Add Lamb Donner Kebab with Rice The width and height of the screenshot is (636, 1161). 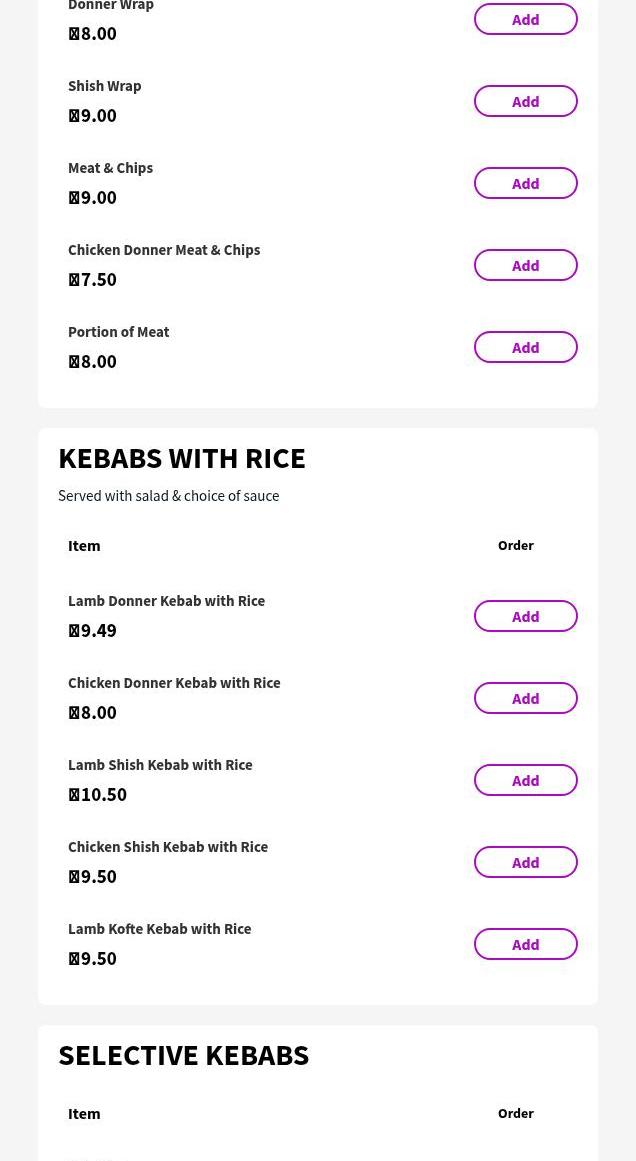(525, 616)
